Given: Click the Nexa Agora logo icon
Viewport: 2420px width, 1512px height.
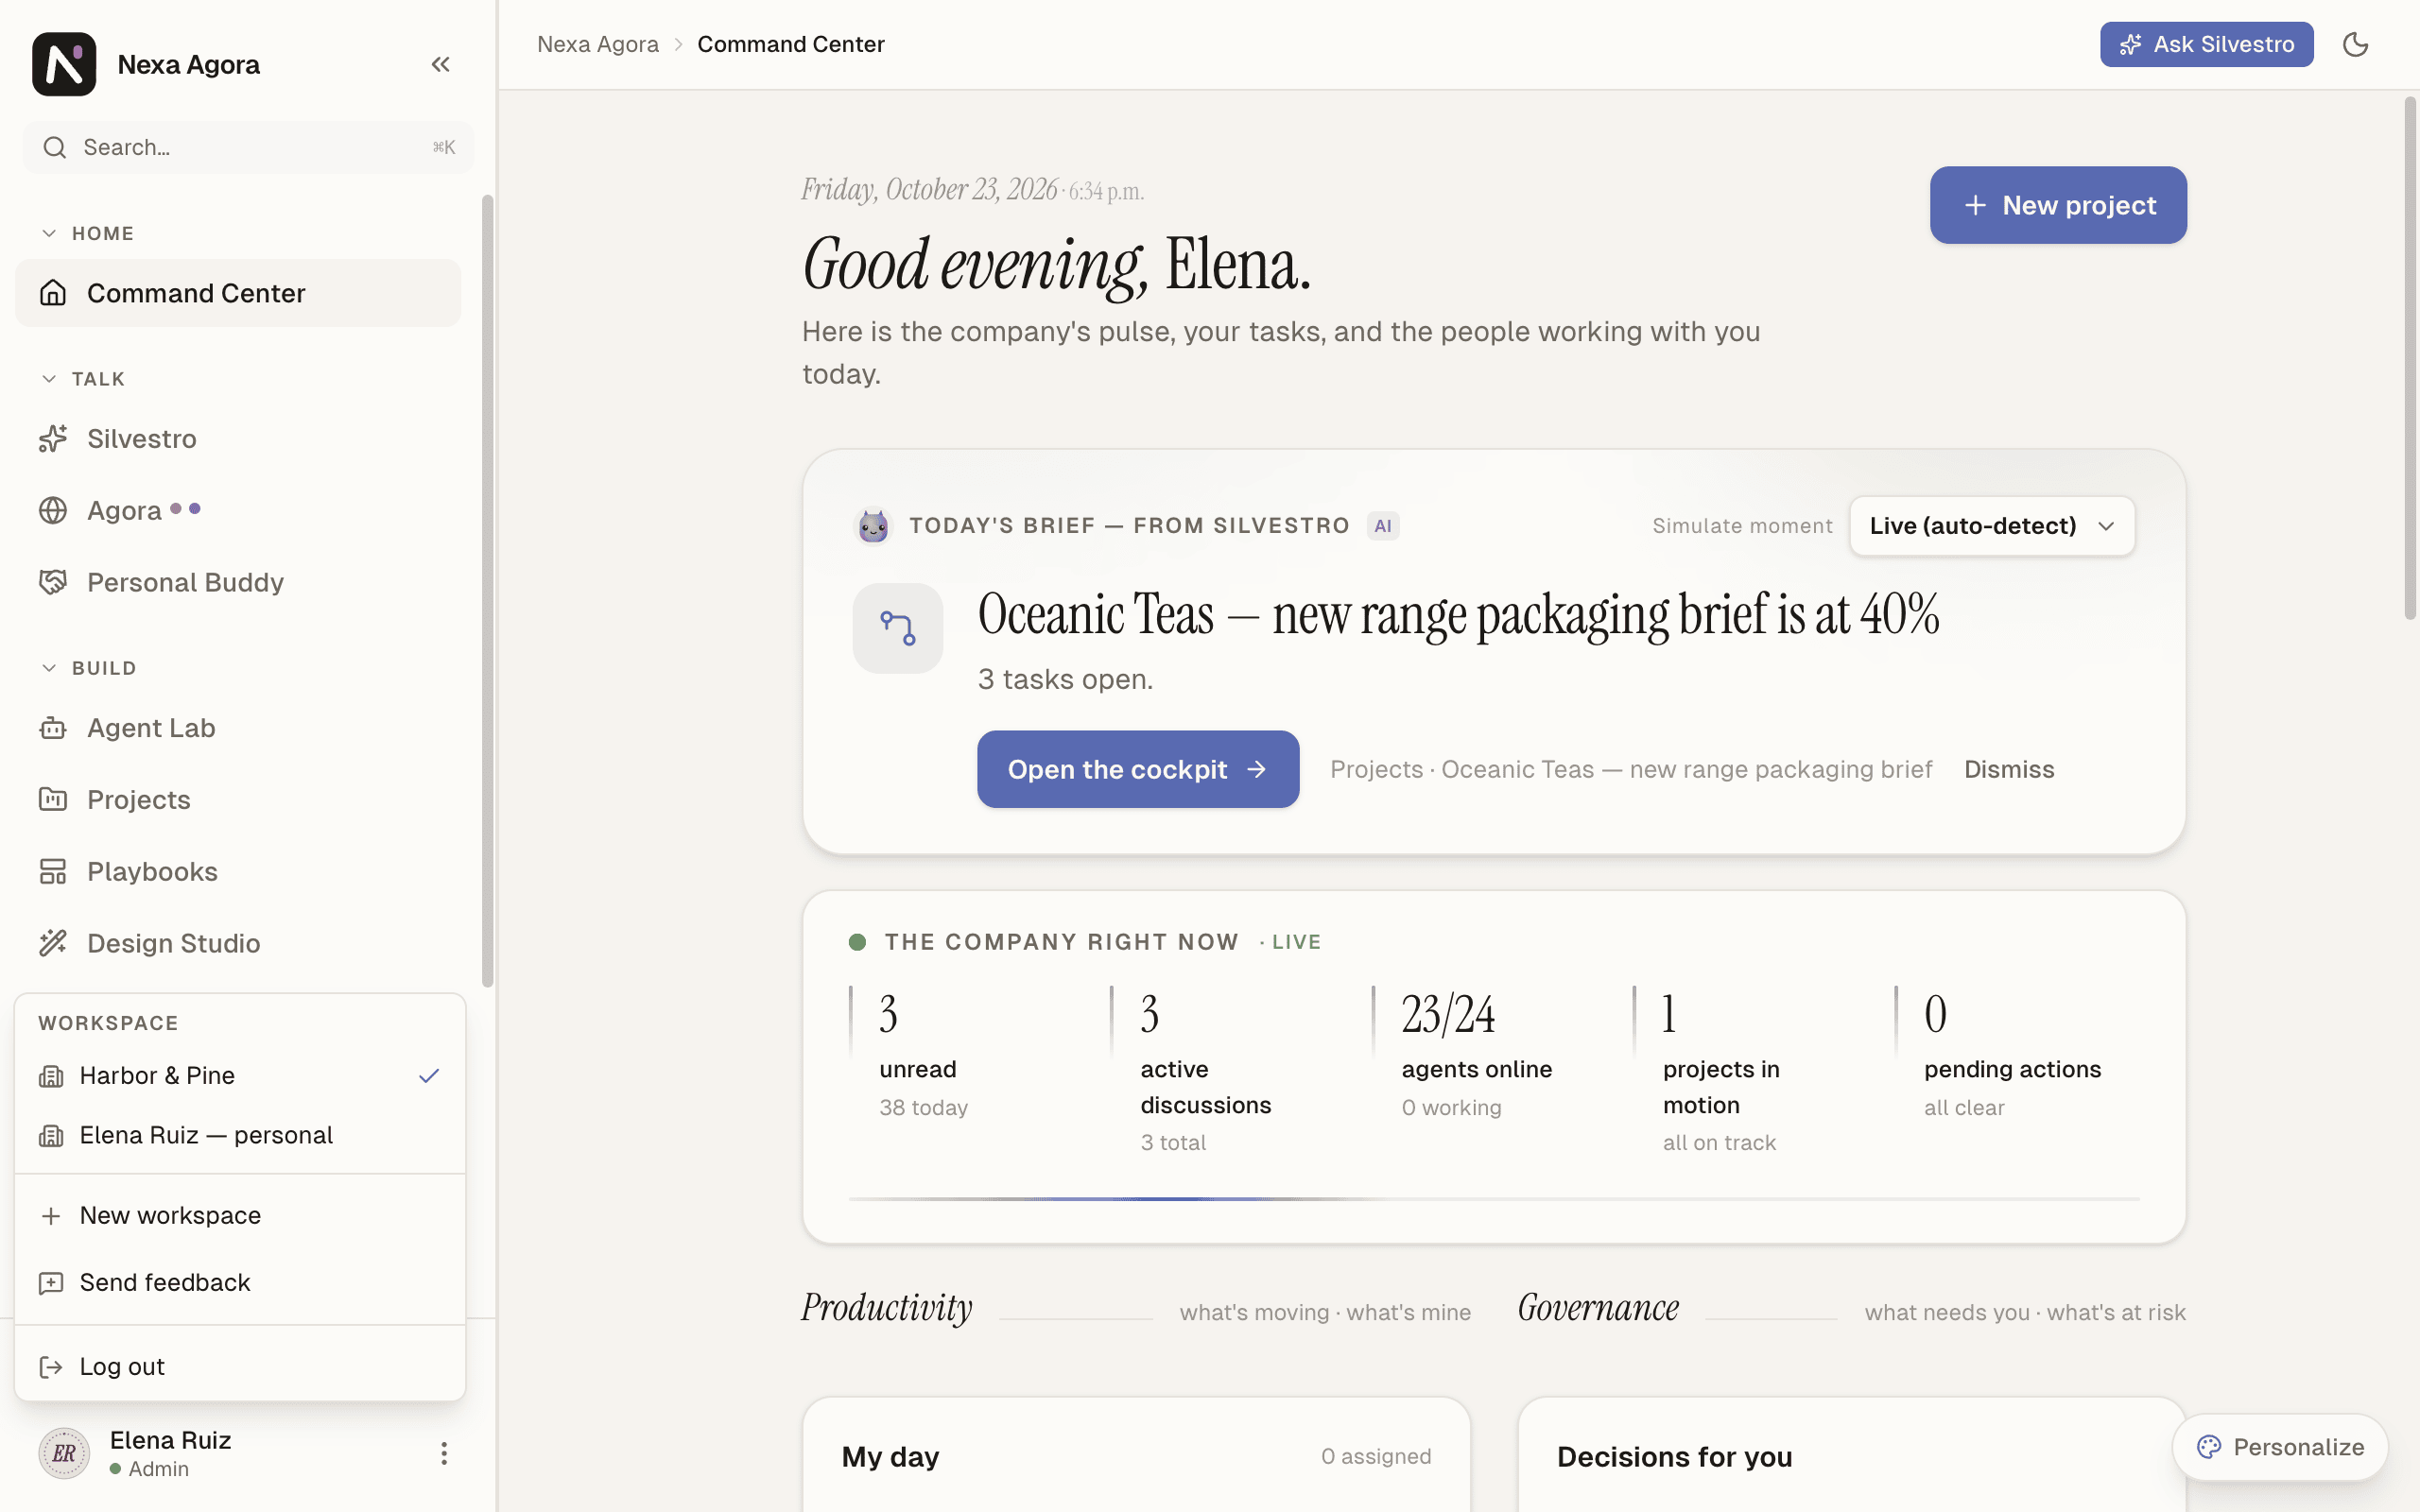Looking at the screenshot, I should click(64, 64).
